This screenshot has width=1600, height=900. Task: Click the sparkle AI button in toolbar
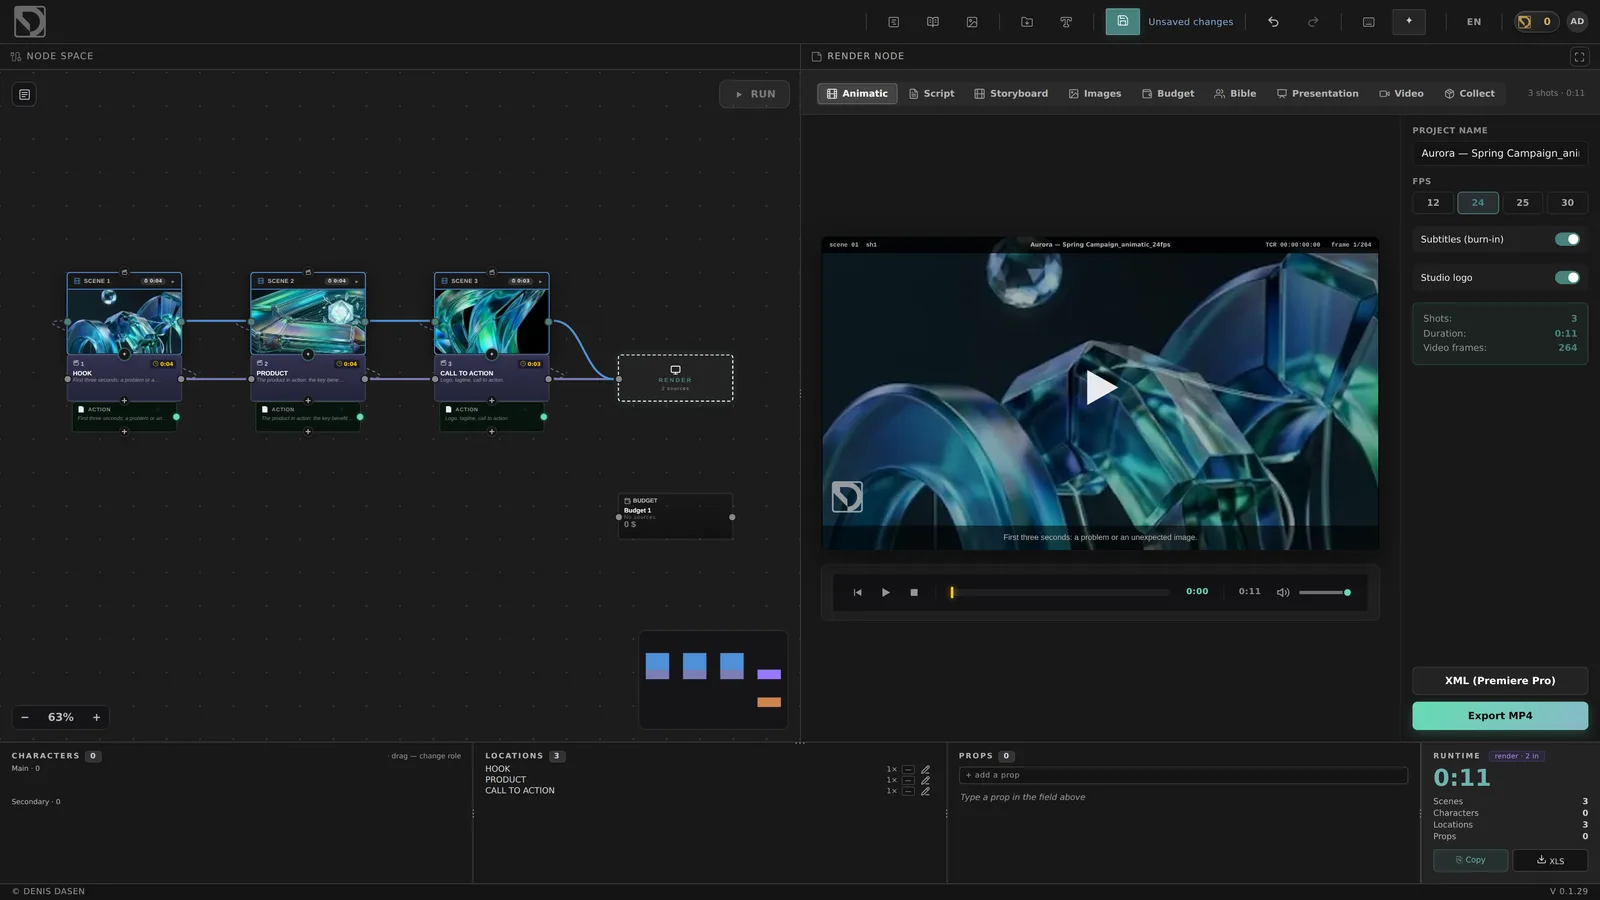tap(1409, 21)
